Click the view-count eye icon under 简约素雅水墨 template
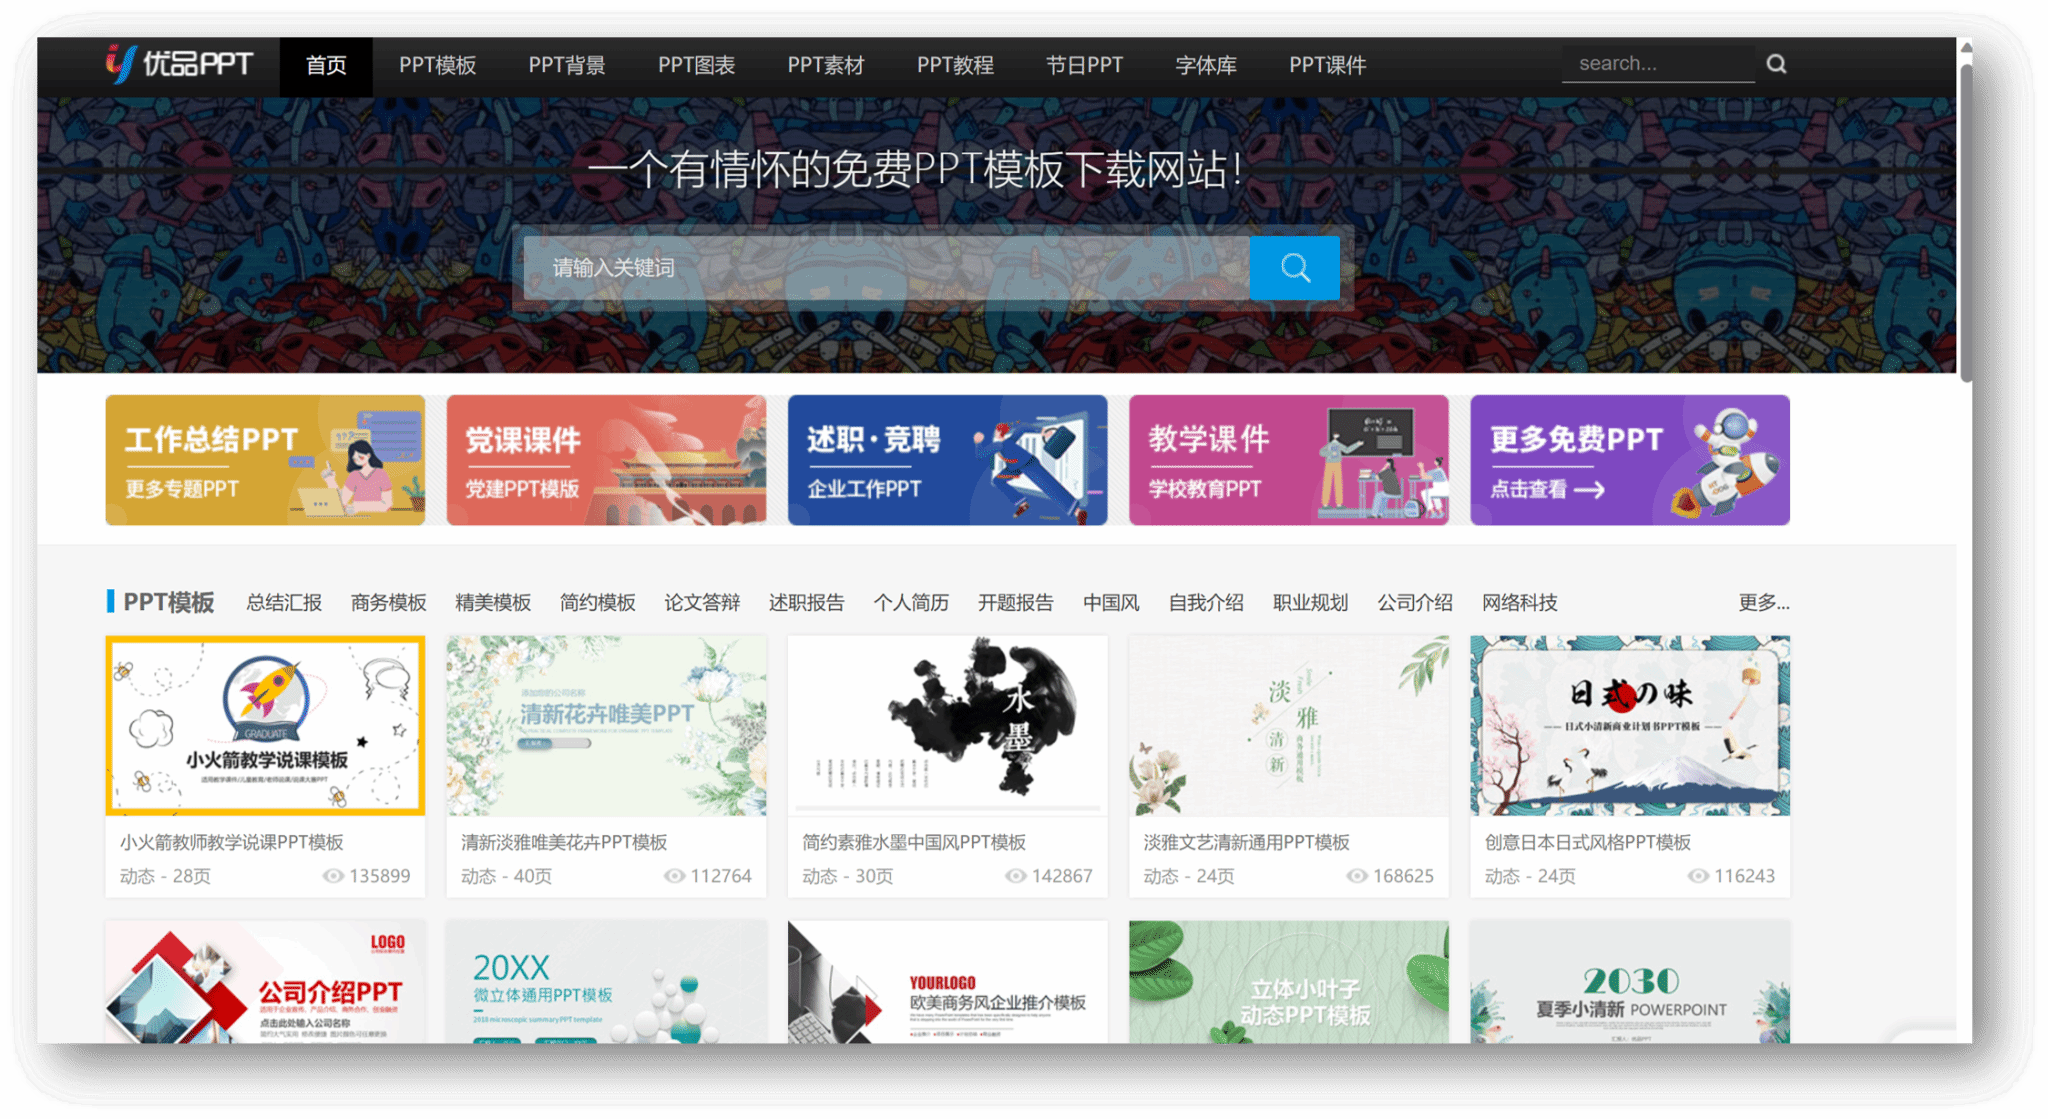Image resolution: width=2048 pixels, height=1119 pixels. click(1015, 876)
